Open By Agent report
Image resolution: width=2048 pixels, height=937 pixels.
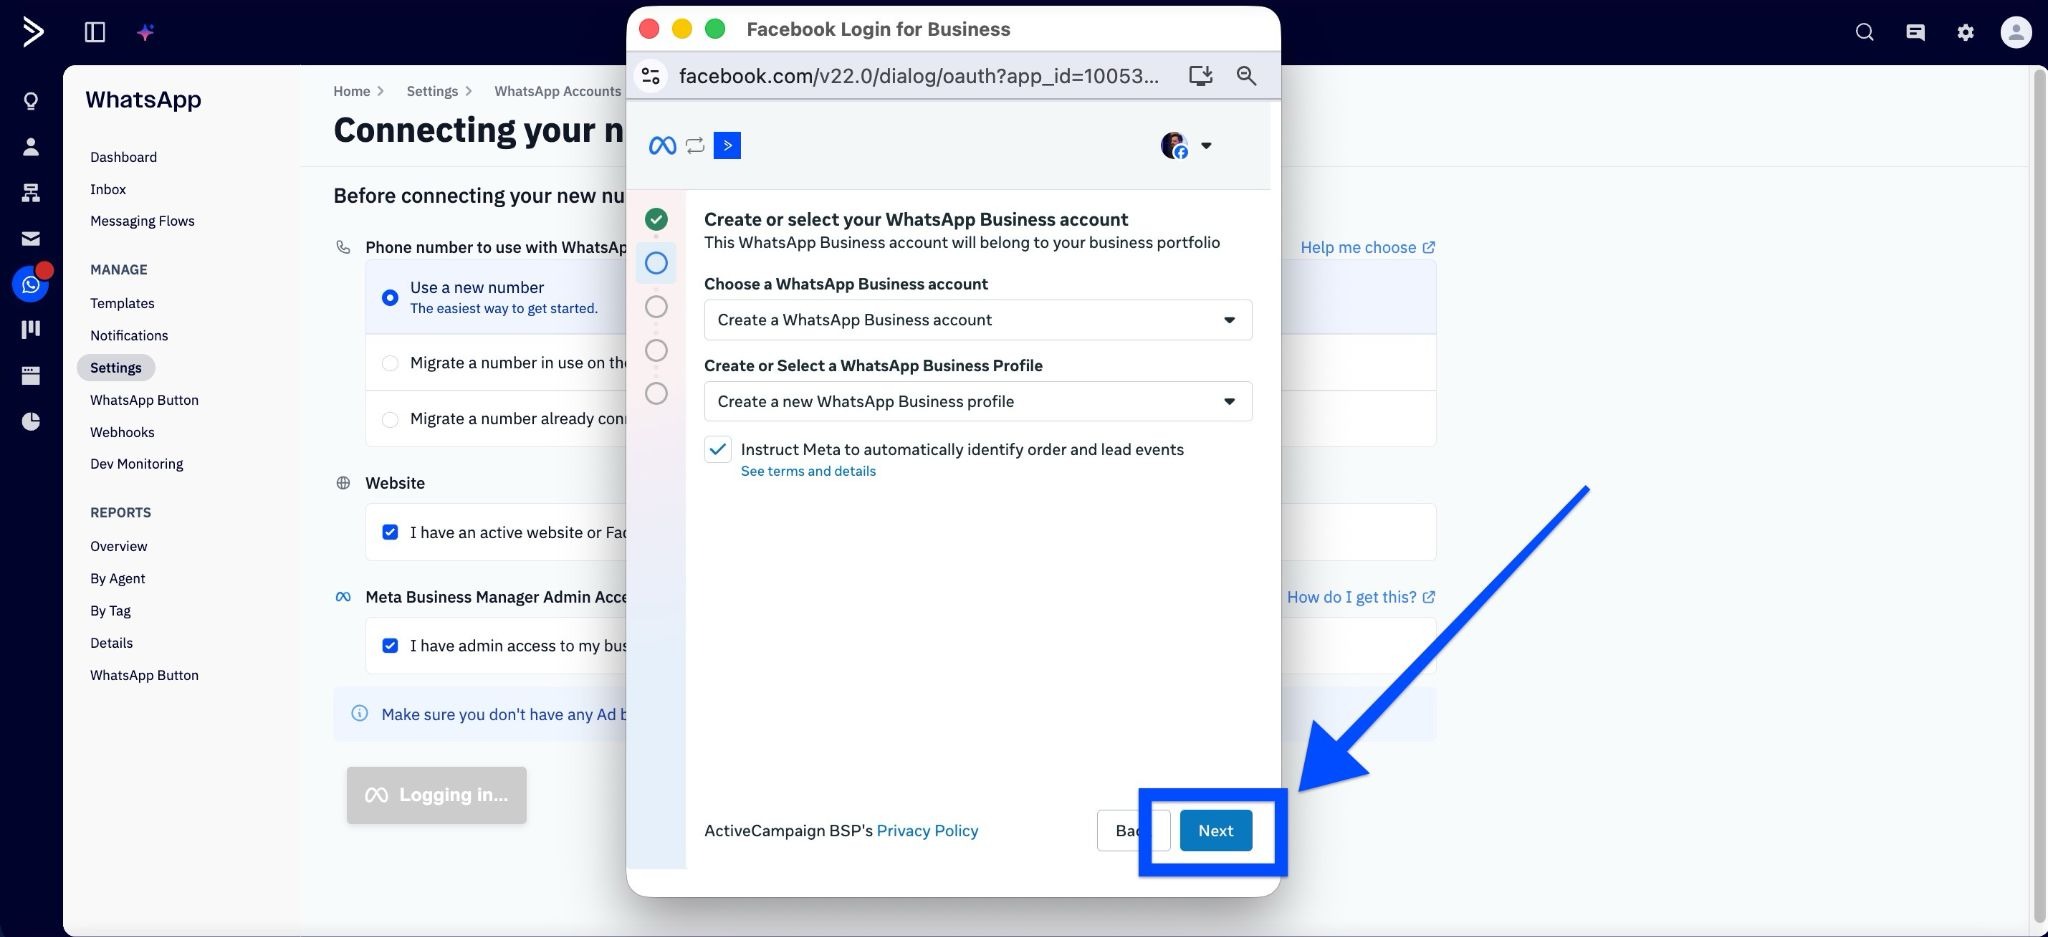point(117,578)
